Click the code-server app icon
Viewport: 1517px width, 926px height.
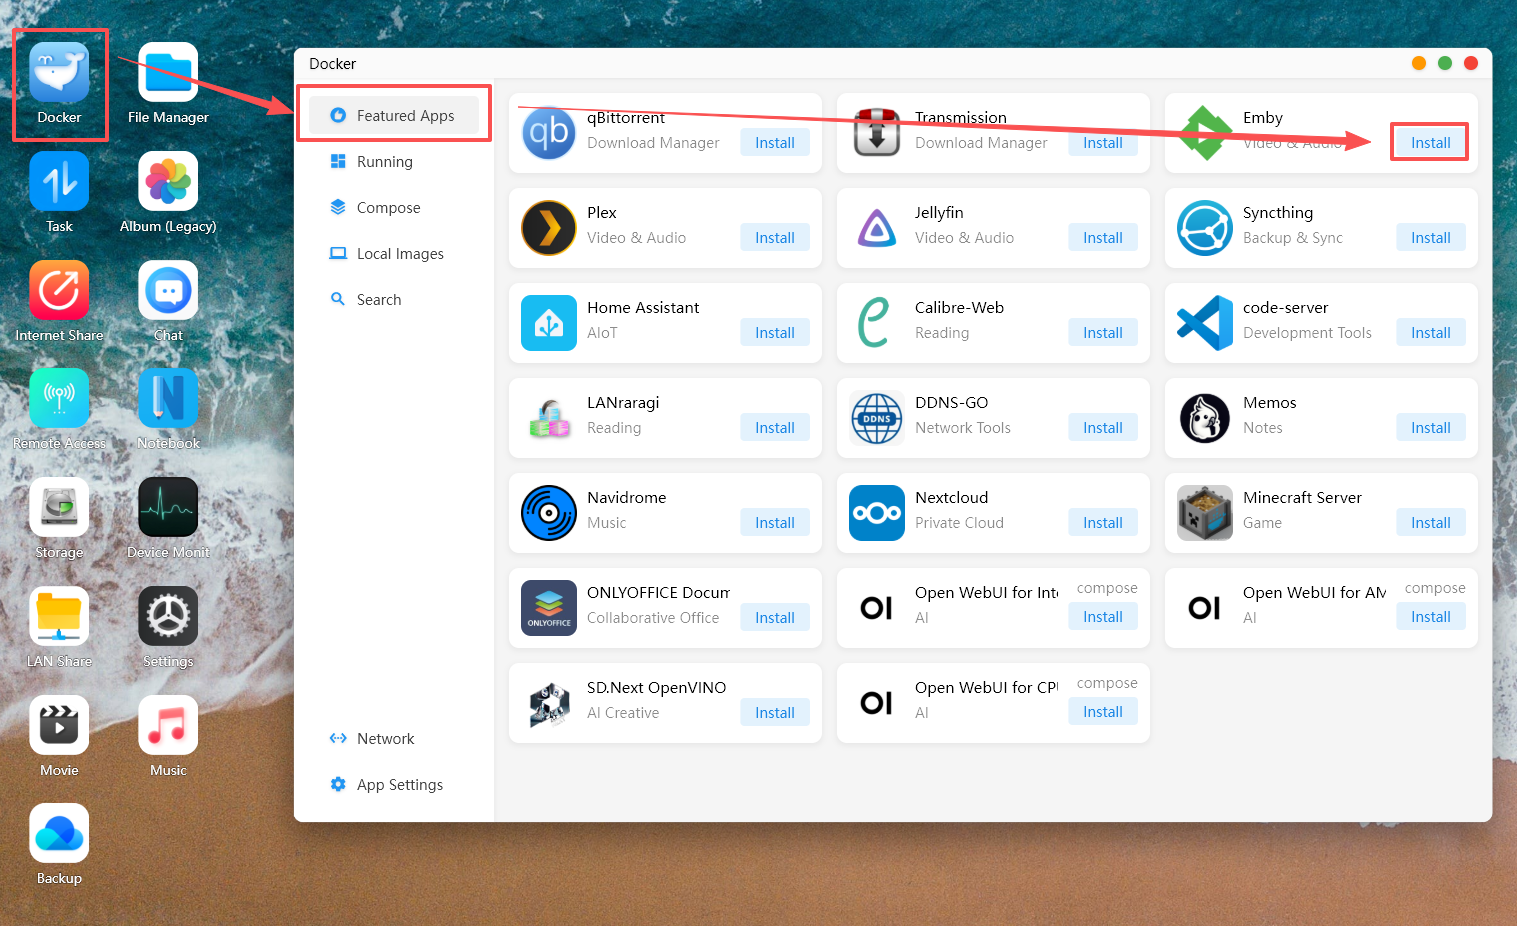pos(1205,323)
